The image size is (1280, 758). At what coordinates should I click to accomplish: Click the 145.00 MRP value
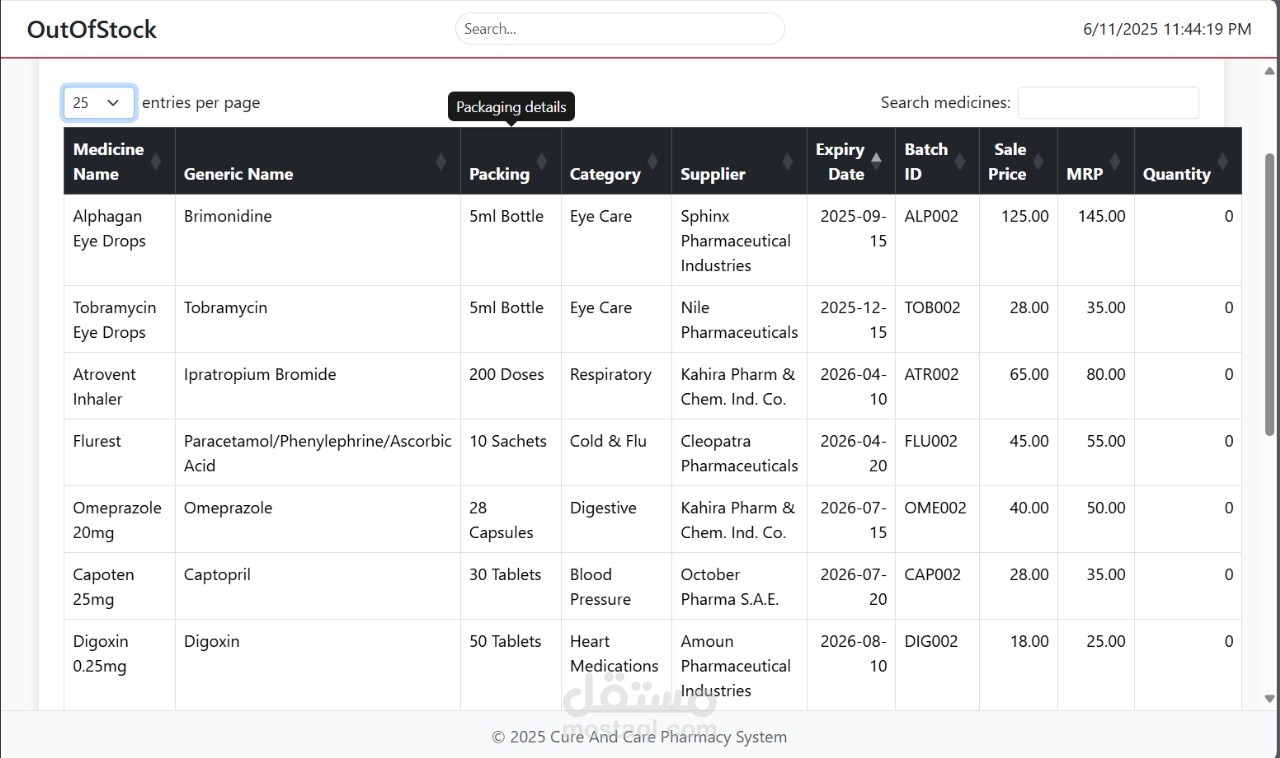tap(1101, 216)
